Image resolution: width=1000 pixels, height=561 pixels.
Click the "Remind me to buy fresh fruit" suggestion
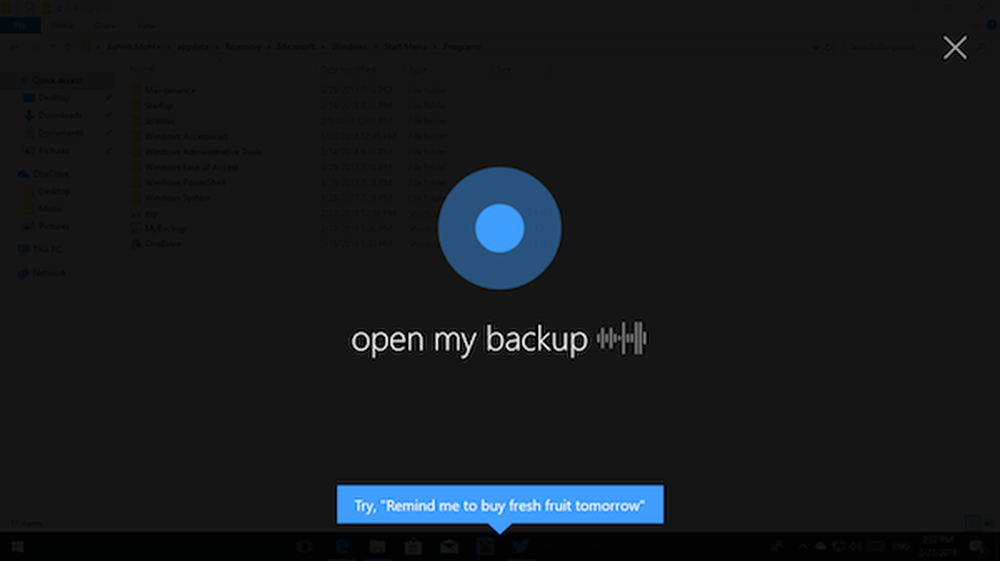point(500,505)
